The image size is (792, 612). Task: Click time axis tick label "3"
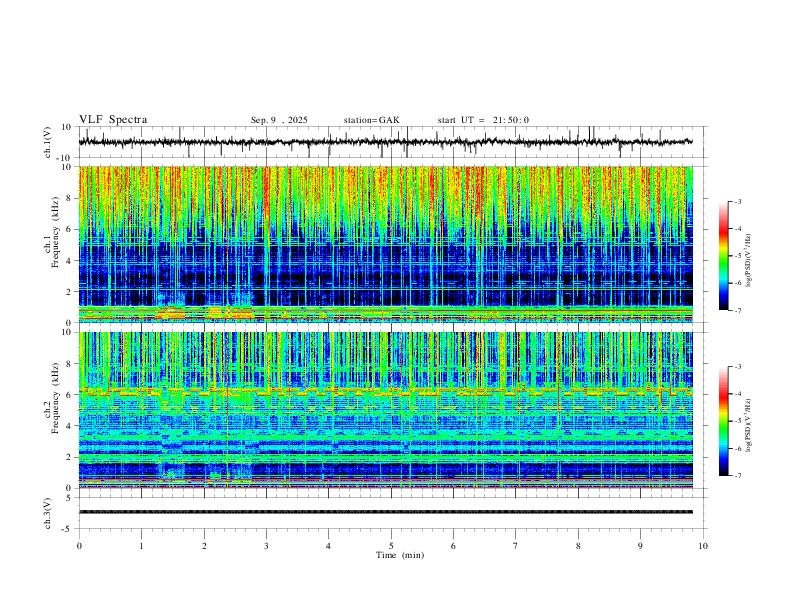coord(266,546)
